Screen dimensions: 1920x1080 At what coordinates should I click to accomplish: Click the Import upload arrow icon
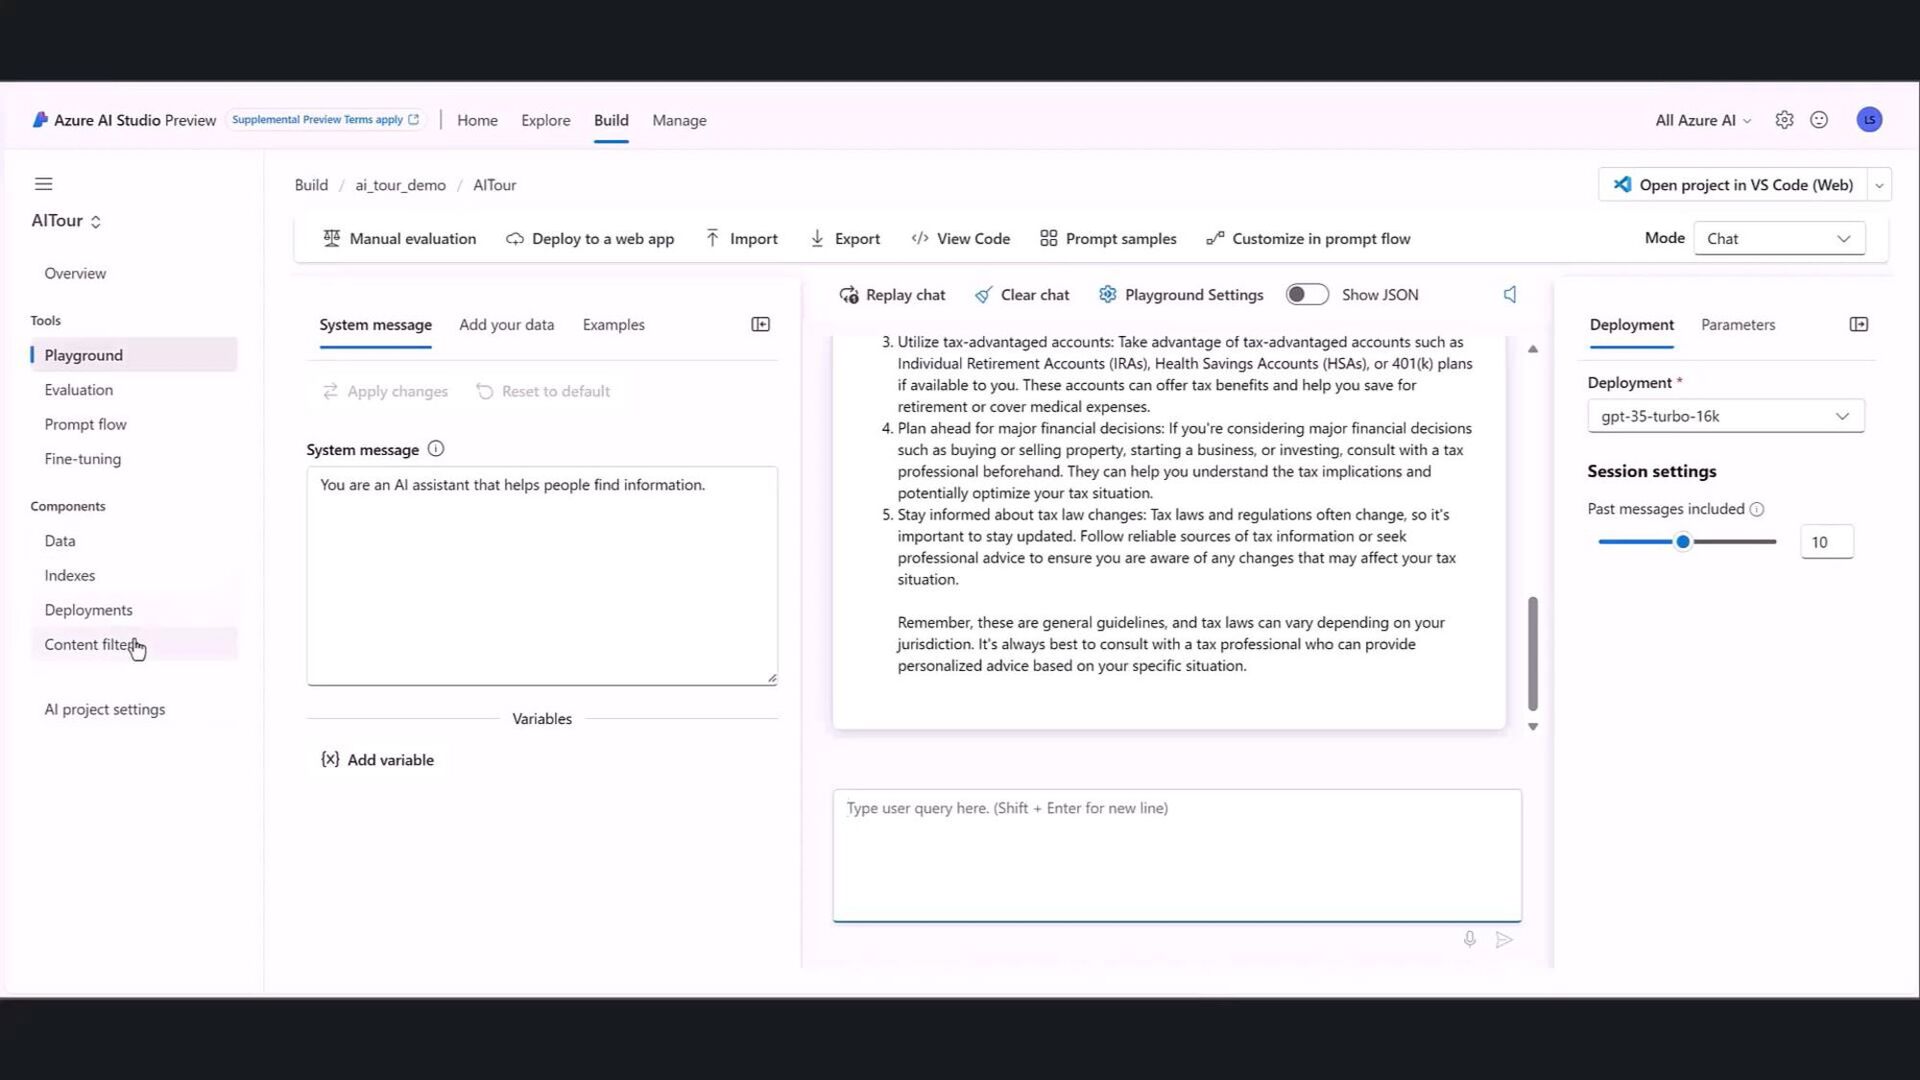(x=712, y=238)
